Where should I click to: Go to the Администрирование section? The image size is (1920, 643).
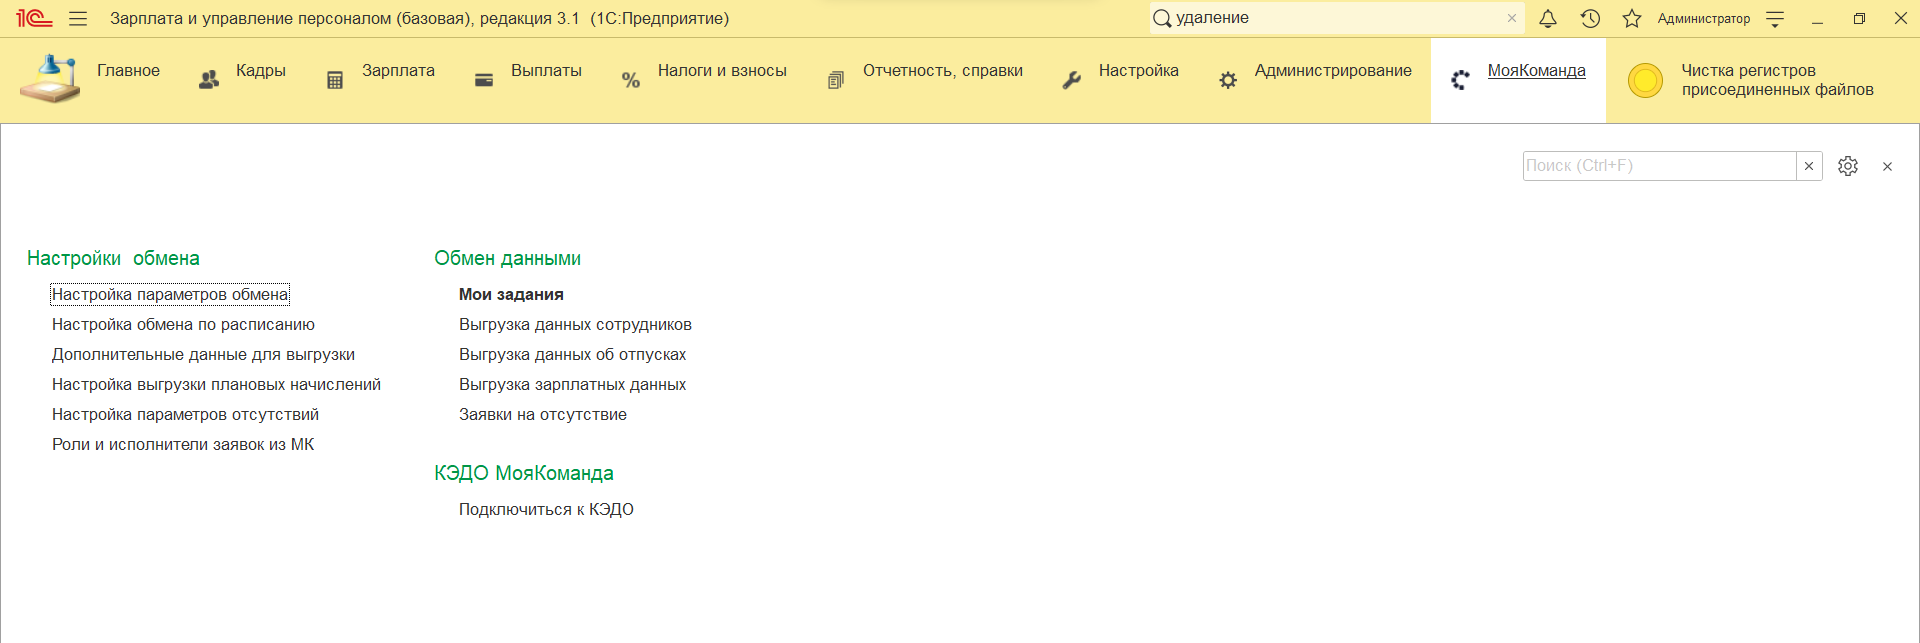(x=1332, y=71)
